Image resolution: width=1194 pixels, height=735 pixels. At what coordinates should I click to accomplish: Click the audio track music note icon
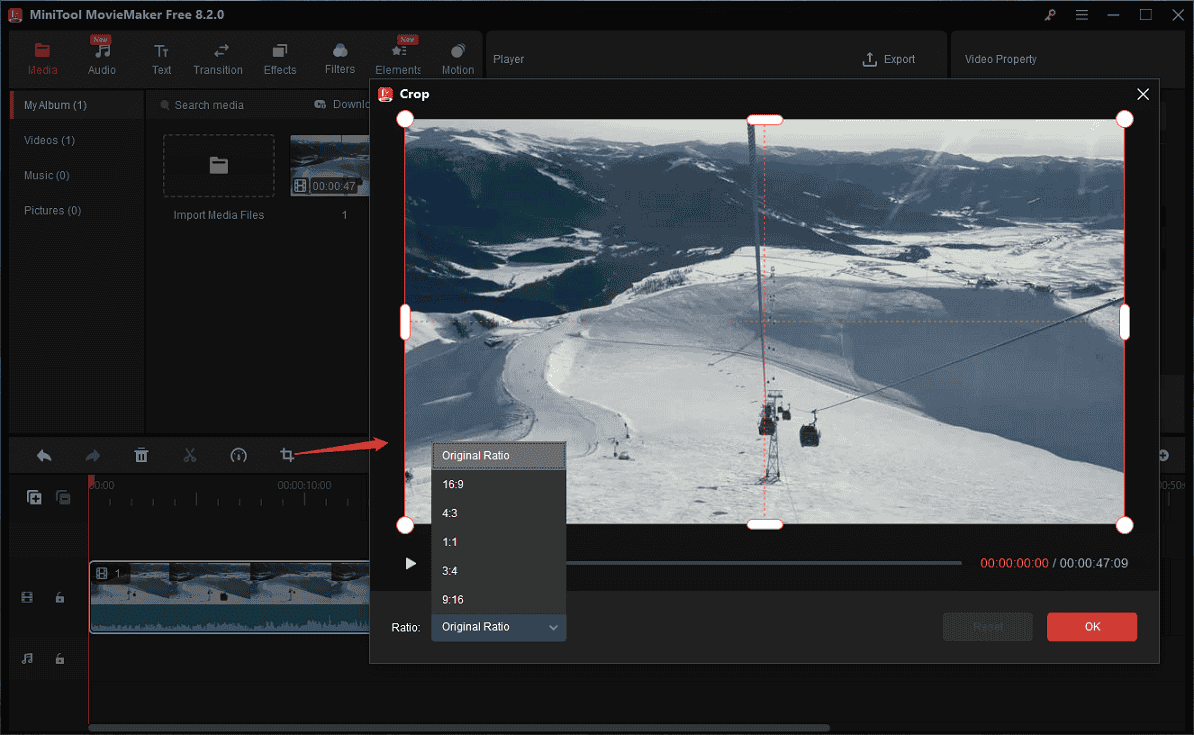pos(27,659)
